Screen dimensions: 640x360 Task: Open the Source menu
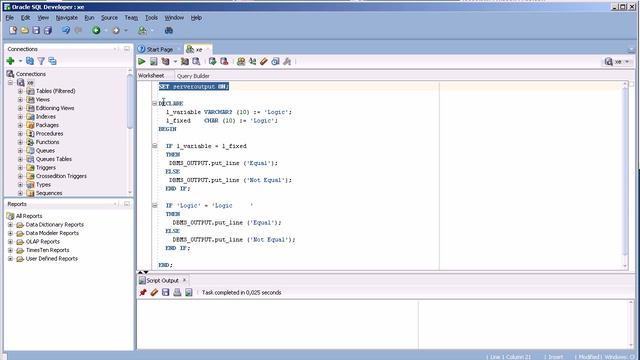pos(109,18)
